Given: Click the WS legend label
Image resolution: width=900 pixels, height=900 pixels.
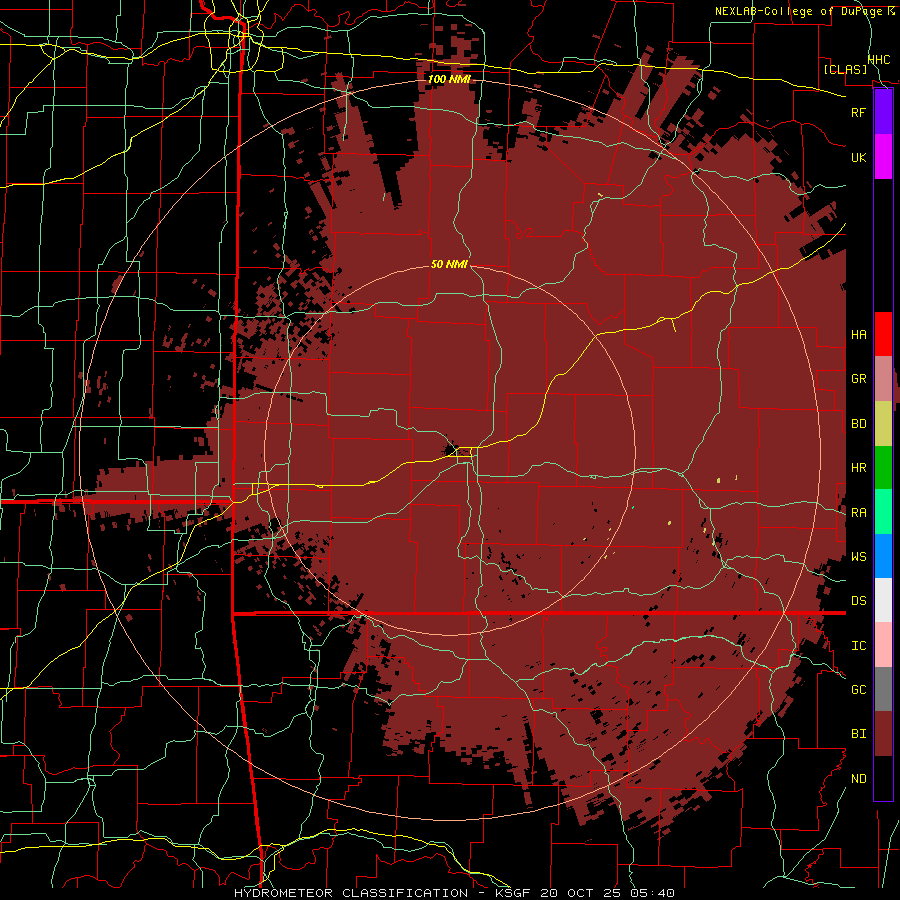Looking at the screenshot, I should (x=858, y=557).
